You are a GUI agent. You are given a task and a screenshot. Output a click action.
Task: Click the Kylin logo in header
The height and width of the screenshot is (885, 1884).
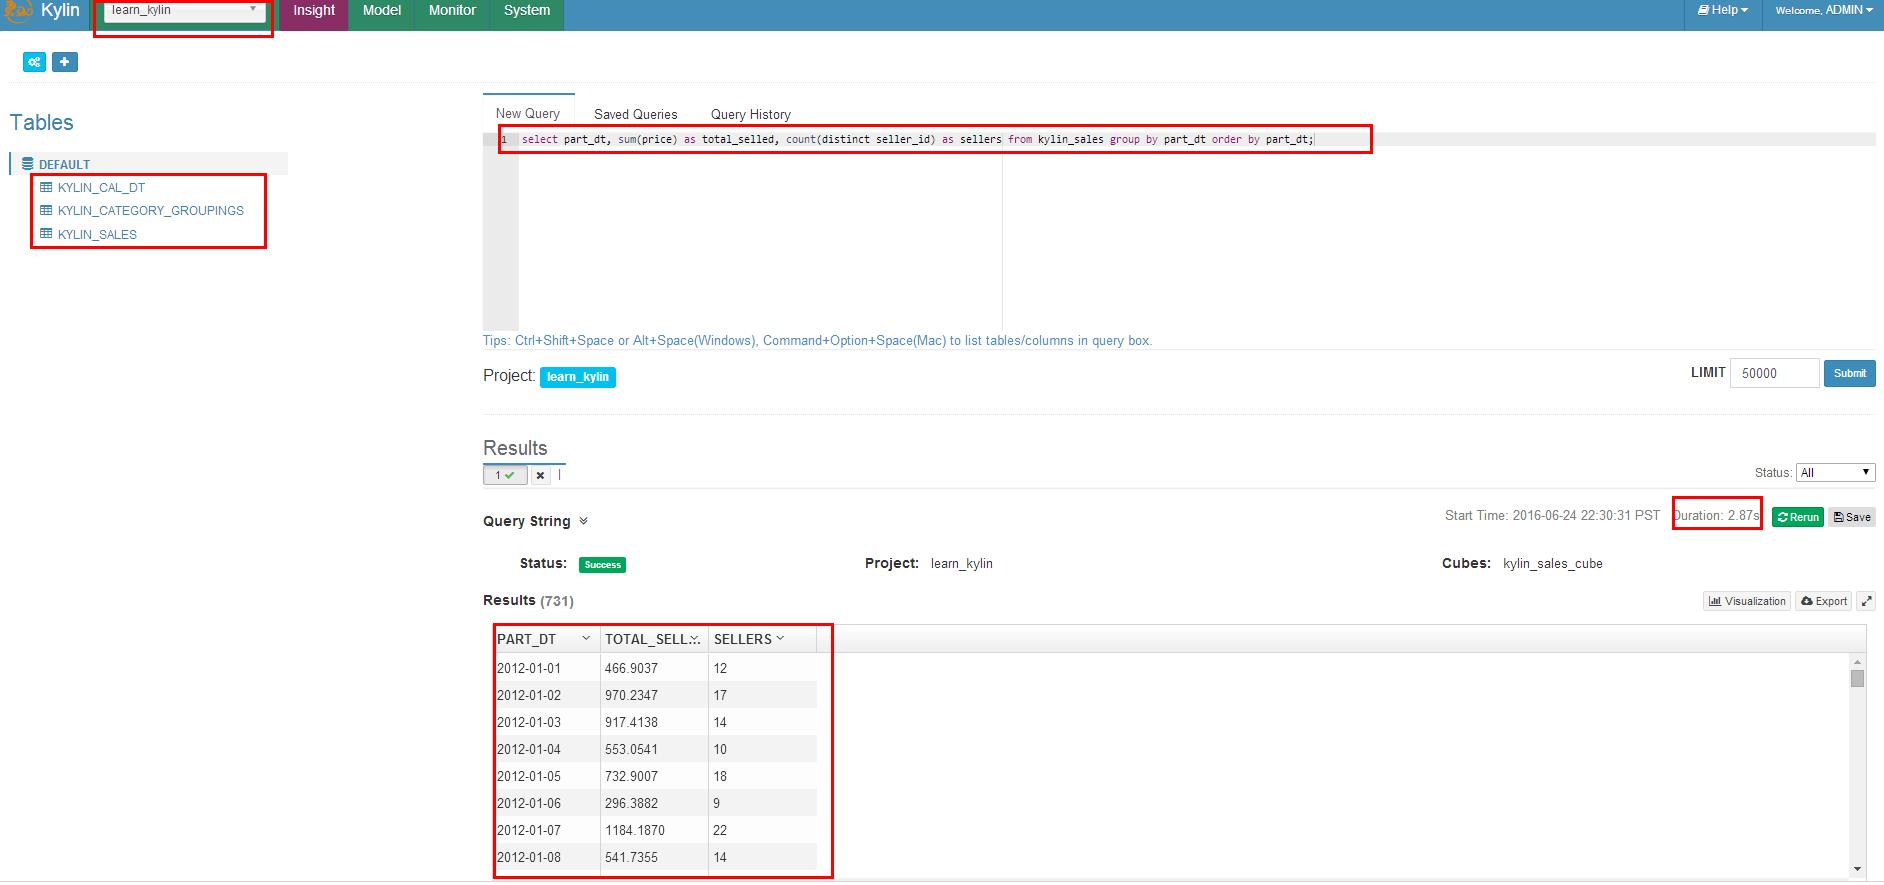(x=18, y=12)
